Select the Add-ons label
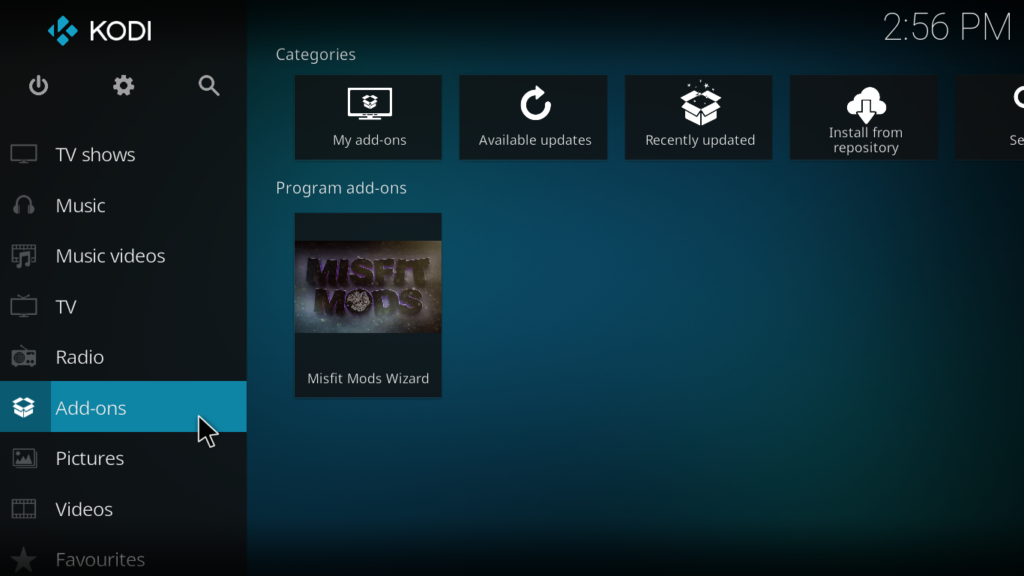 coord(91,408)
